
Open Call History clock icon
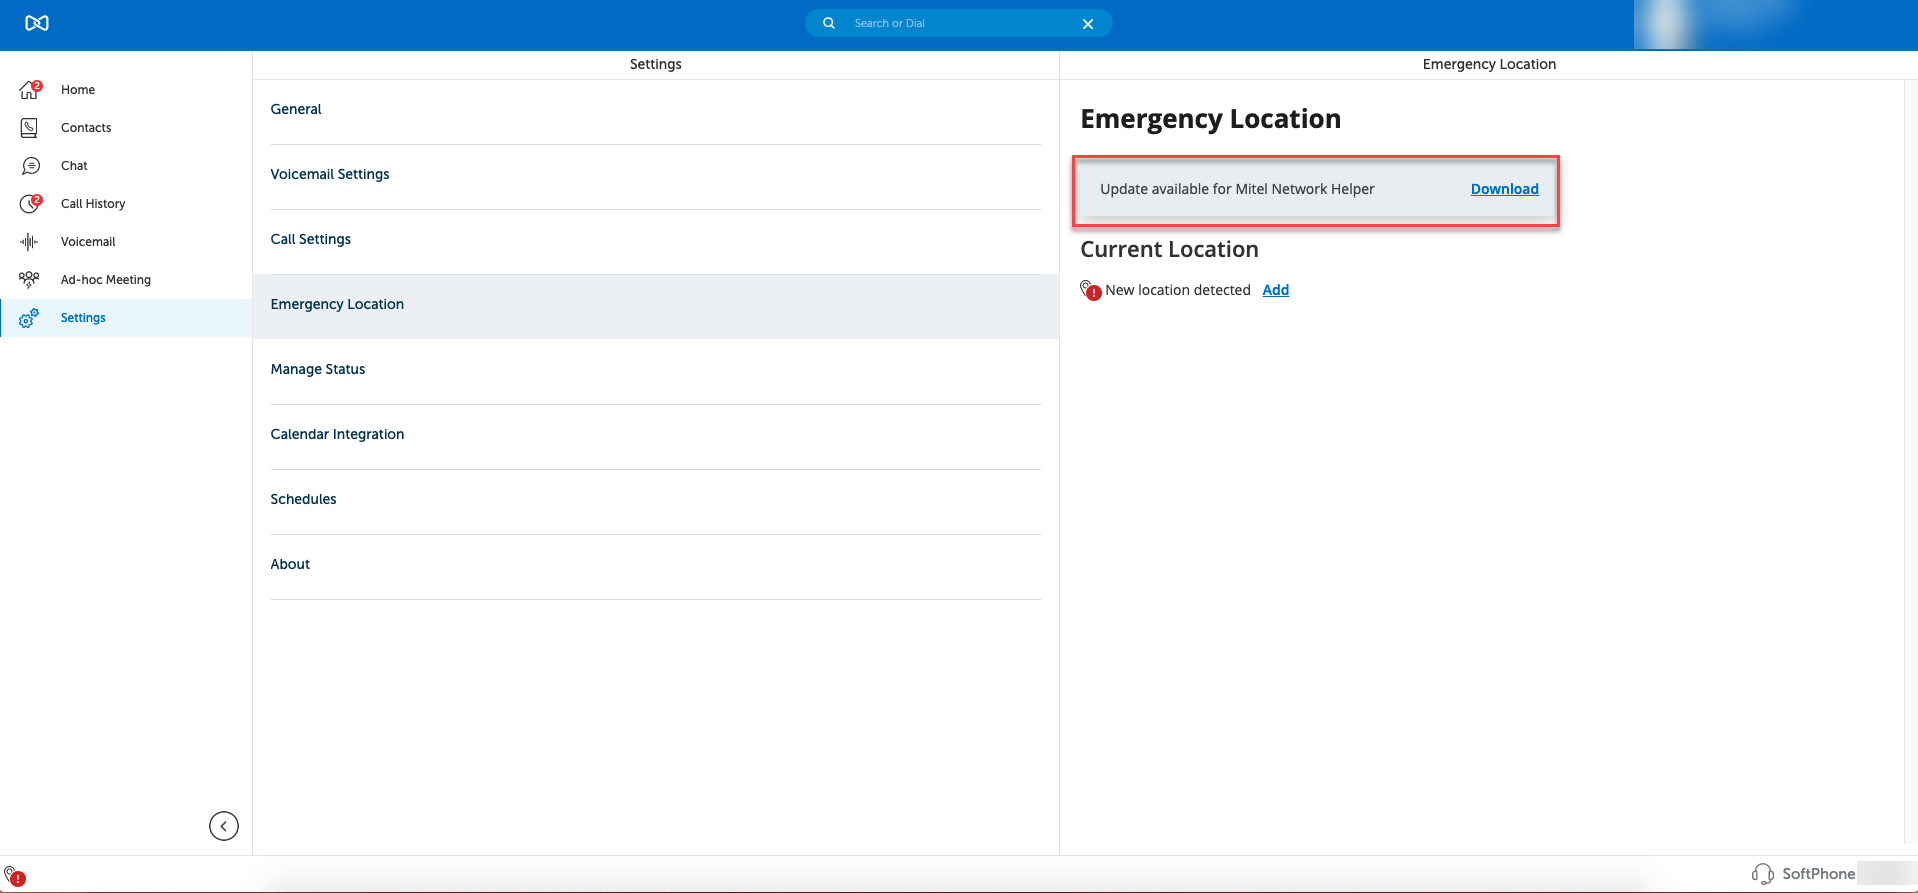(x=30, y=204)
